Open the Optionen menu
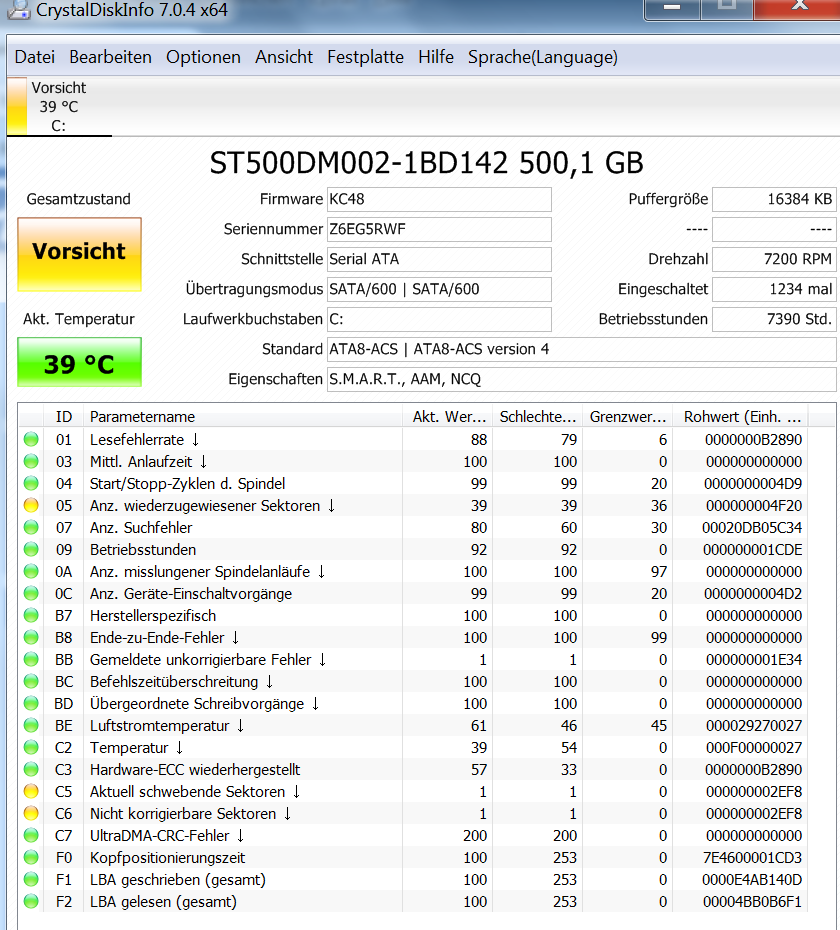The width and height of the screenshot is (840, 930). pos(203,58)
